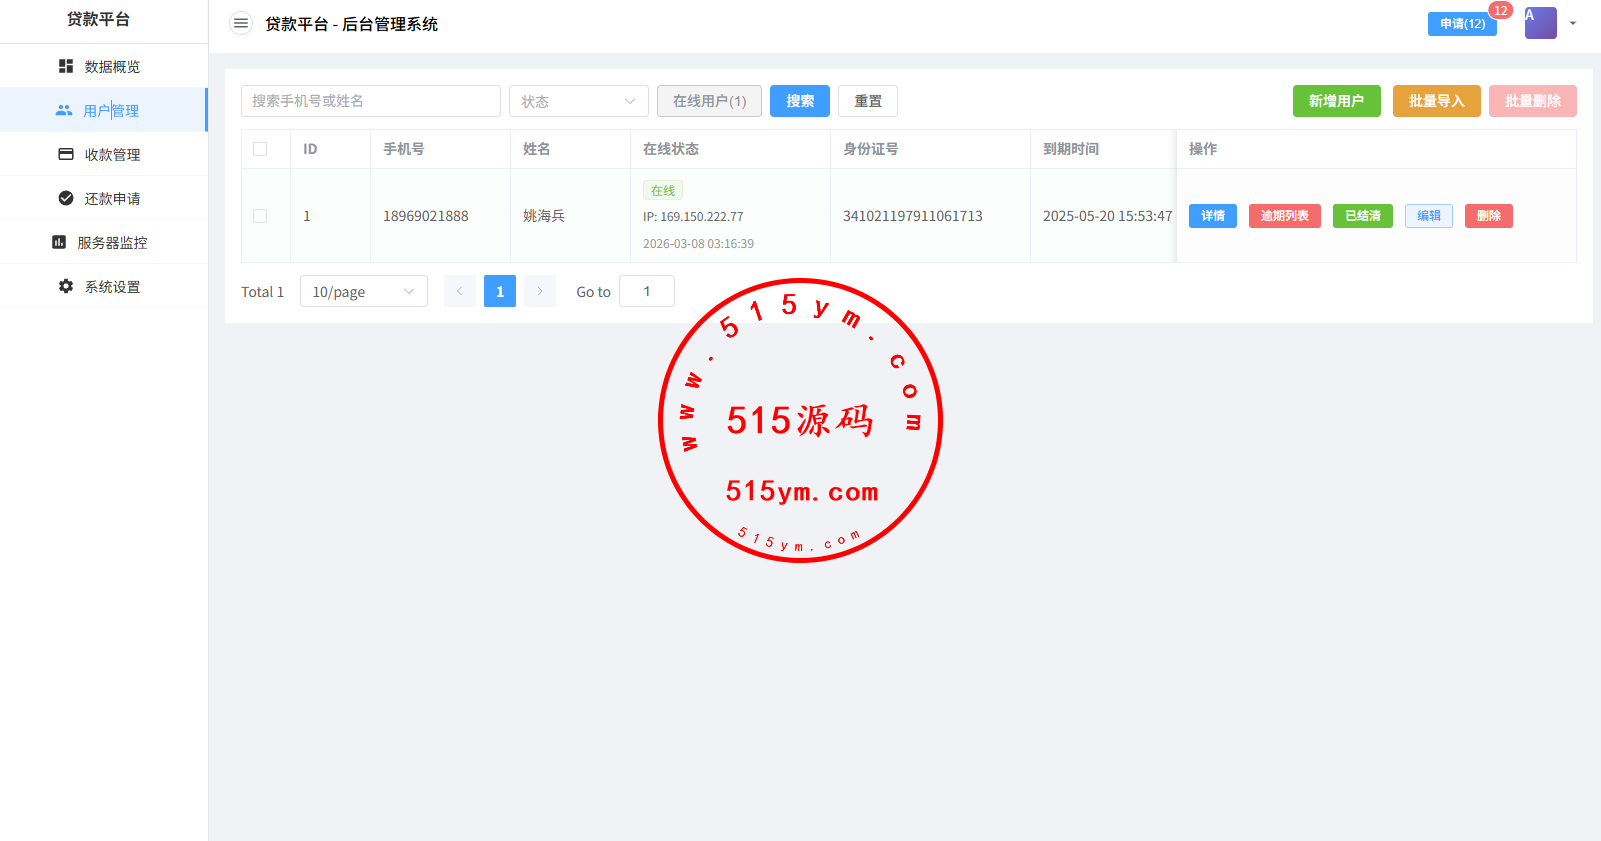
Task: Click the gear icon for 系统设置
Action: (66, 286)
